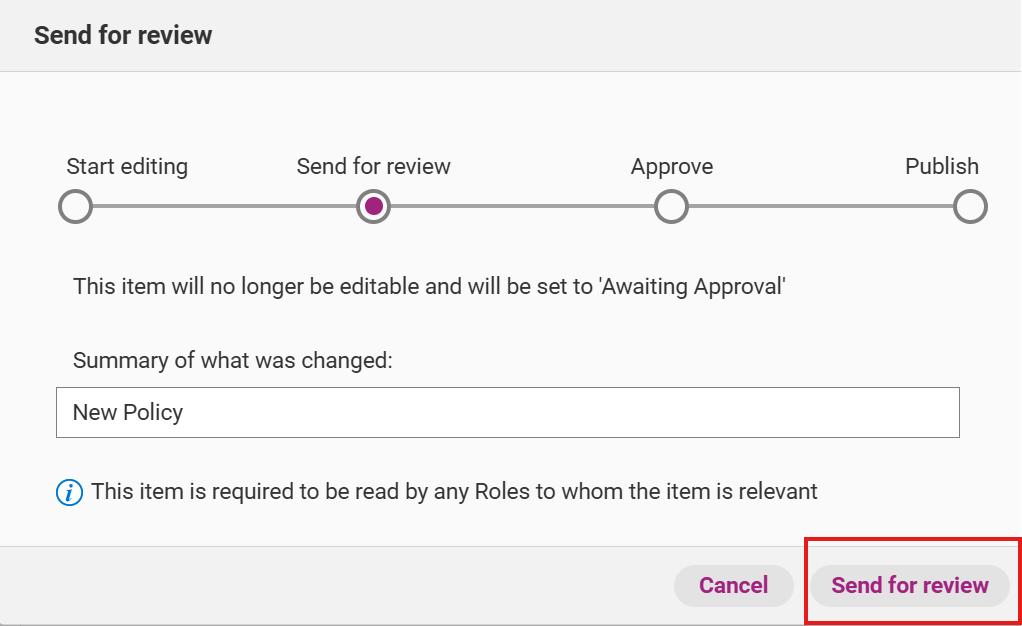Click the "Summary of what was changed:" label
This screenshot has height=626, width=1022.
click(x=233, y=360)
